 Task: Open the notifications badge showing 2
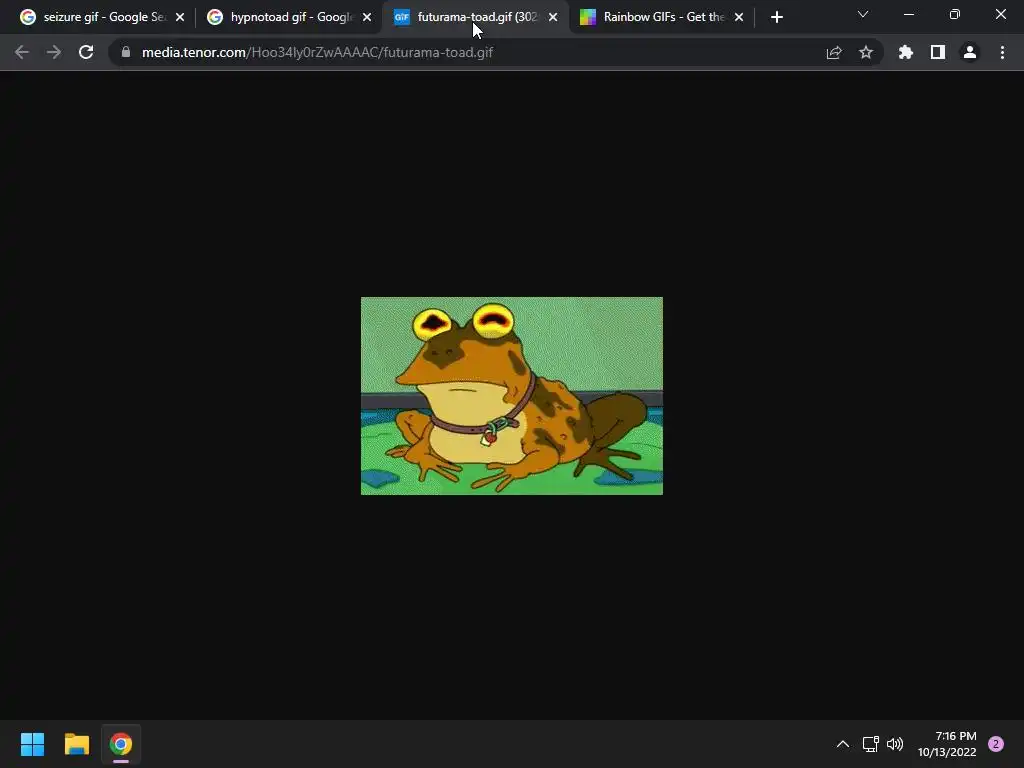coord(996,744)
